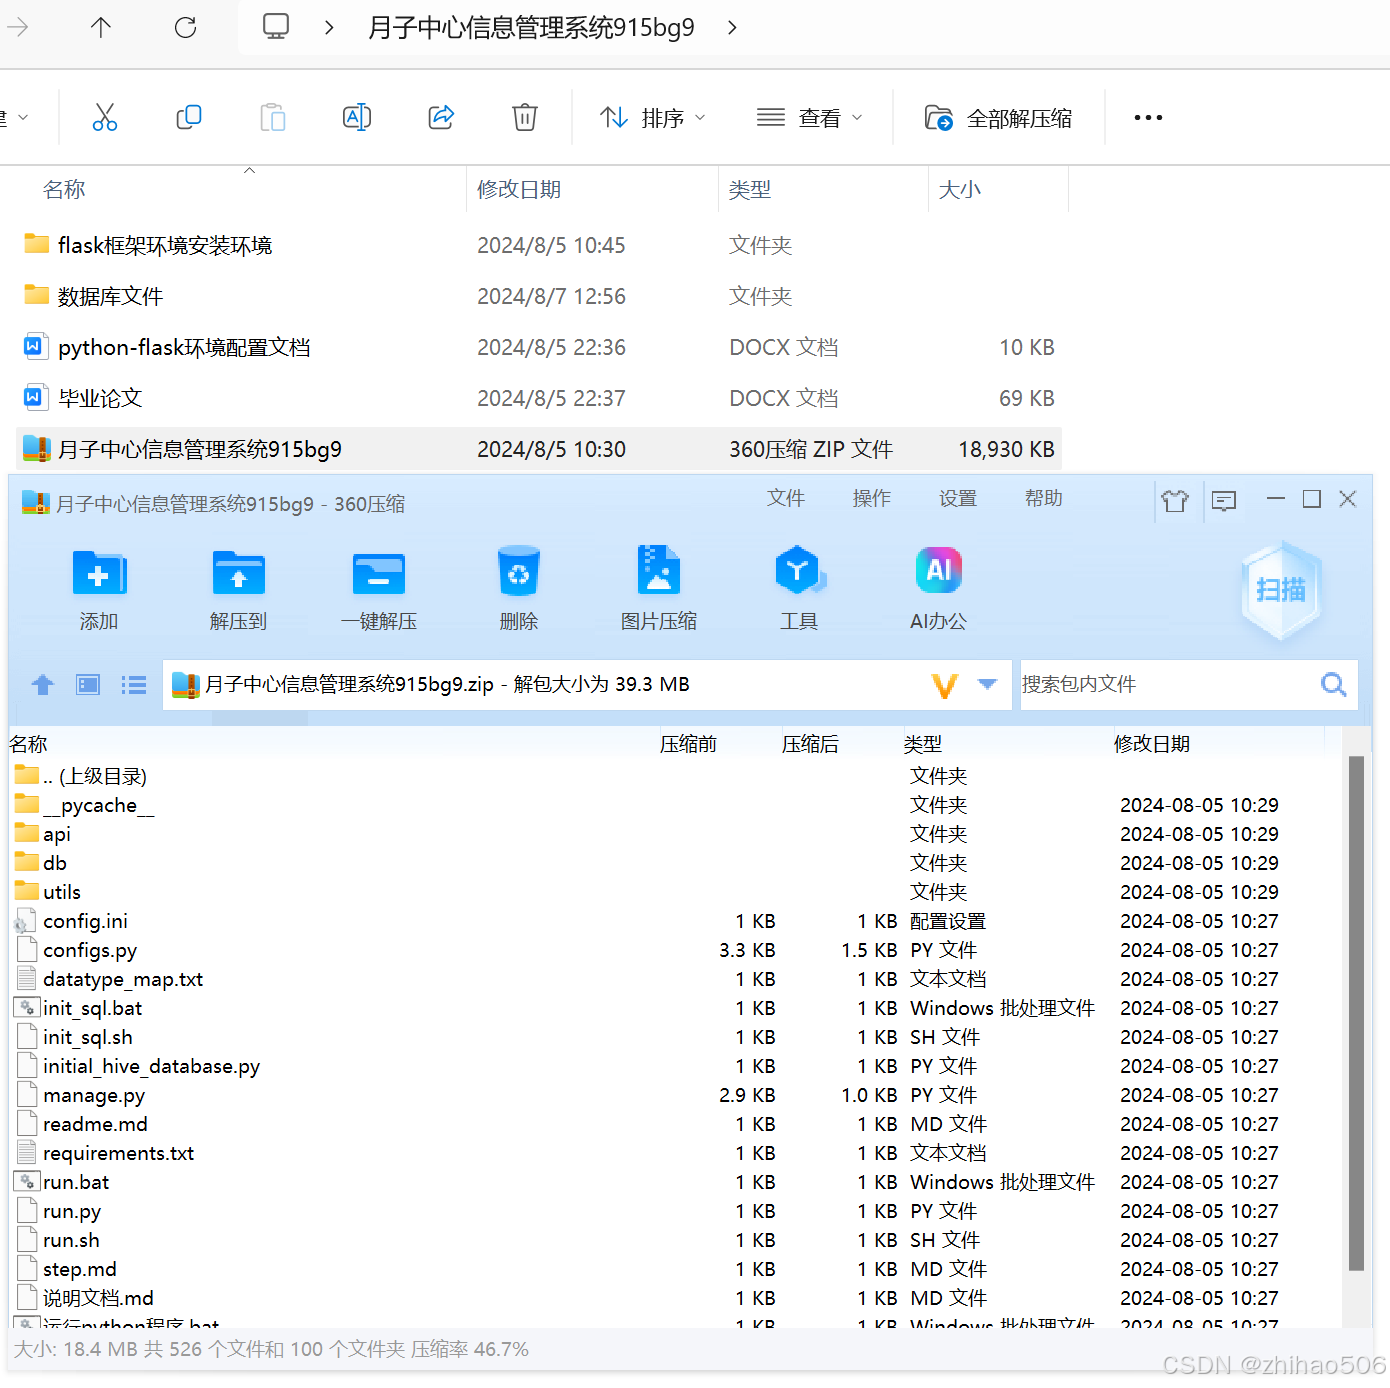This screenshot has height=1388, width=1390.
Task: Click the Cut scissors icon in Explorer toolbar
Action: tap(105, 117)
